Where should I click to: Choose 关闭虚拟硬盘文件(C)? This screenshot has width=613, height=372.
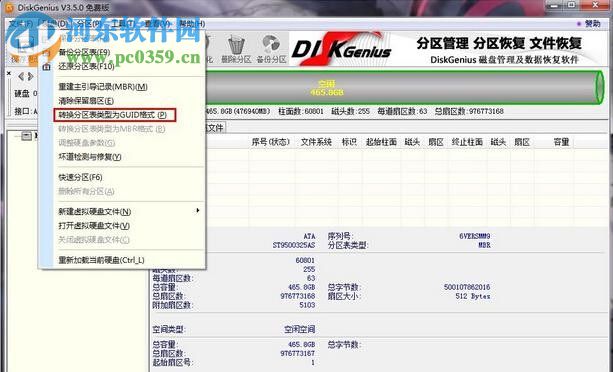click(94, 240)
